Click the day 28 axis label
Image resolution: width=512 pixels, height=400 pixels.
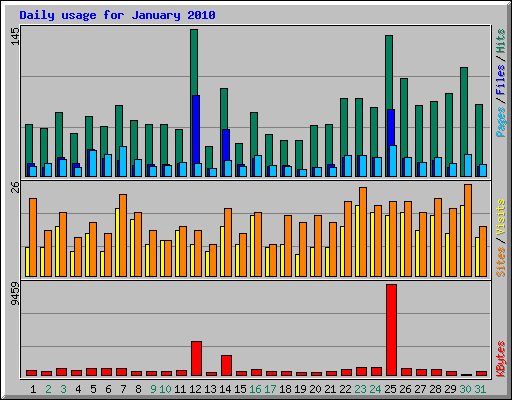coord(435,389)
